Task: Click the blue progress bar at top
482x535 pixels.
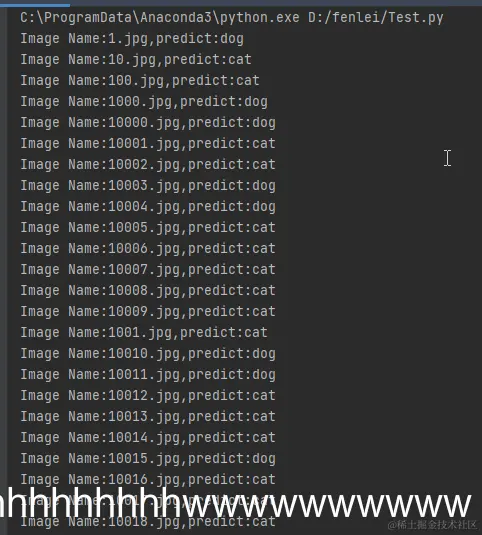Action: [x=35, y=4]
